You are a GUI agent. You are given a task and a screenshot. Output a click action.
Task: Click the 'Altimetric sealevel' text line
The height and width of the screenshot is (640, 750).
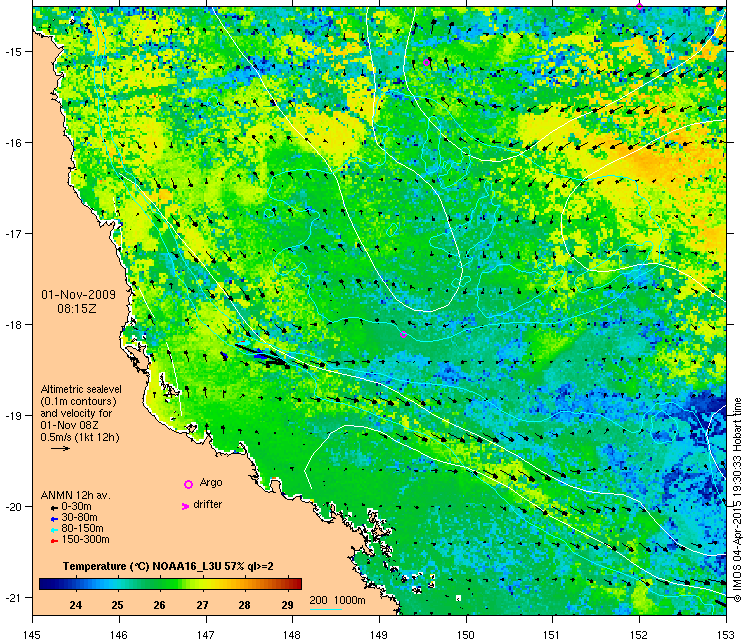tap(81, 389)
